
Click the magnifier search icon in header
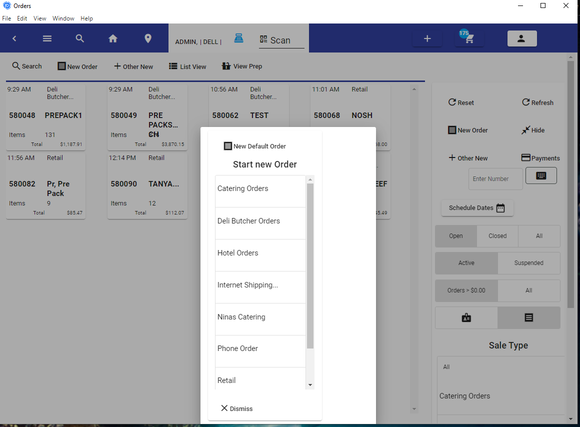click(80, 38)
